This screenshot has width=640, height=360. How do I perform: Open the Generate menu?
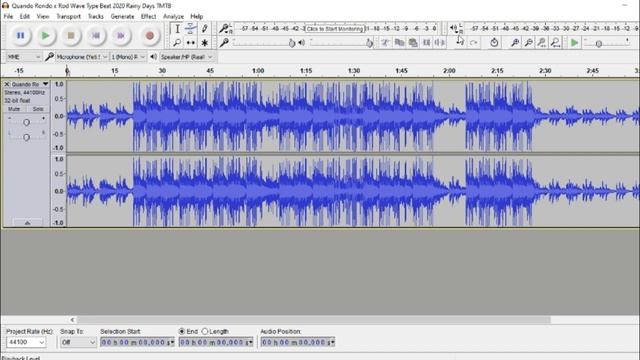click(x=122, y=16)
